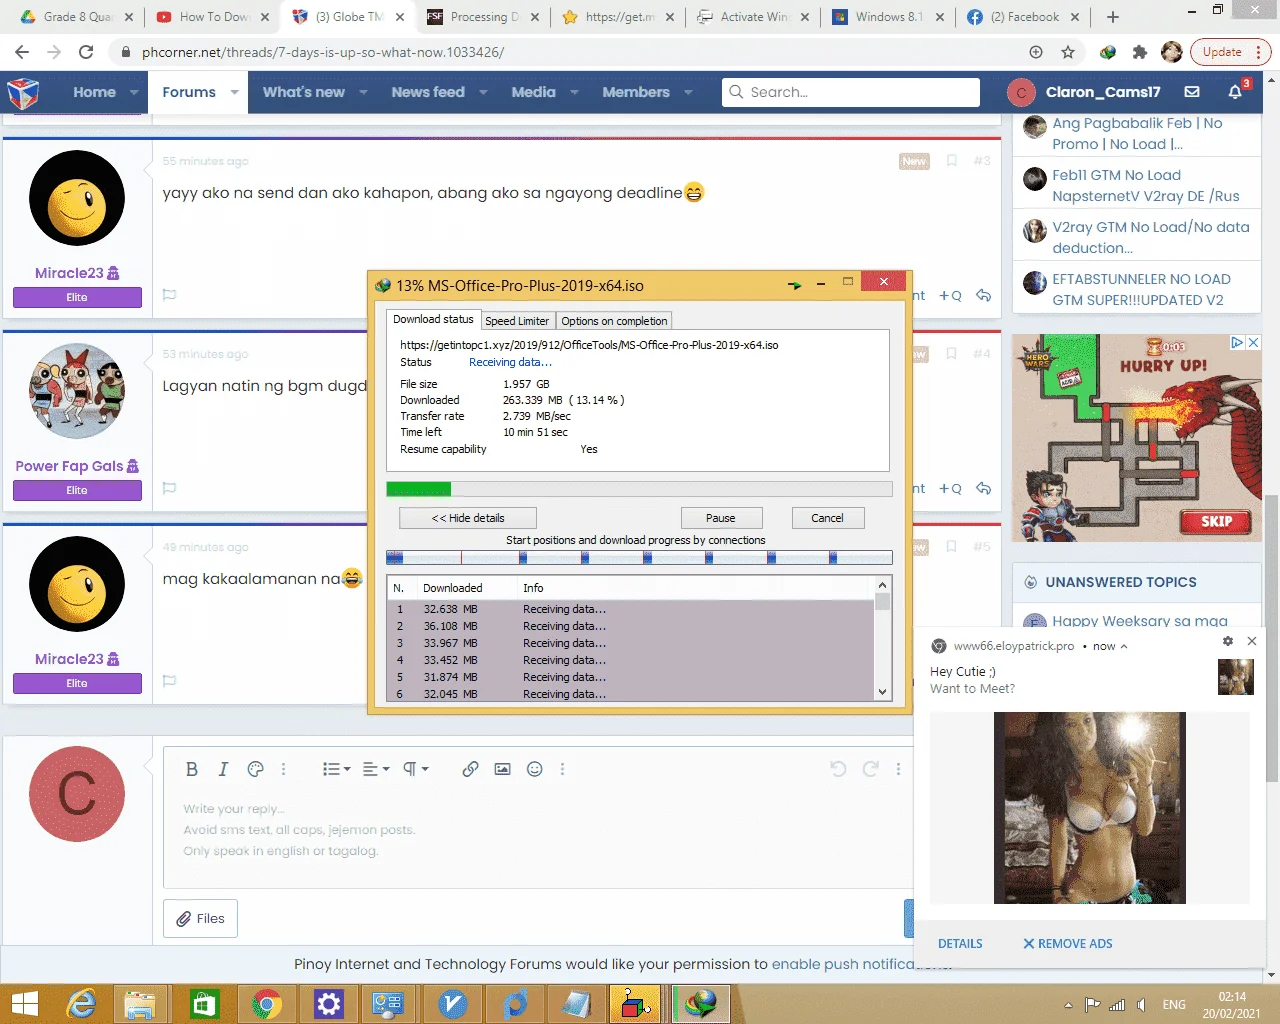1280x1024 pixels.
Task: Switch to the Speed Limiter tab
Action: tap(517, 321)
